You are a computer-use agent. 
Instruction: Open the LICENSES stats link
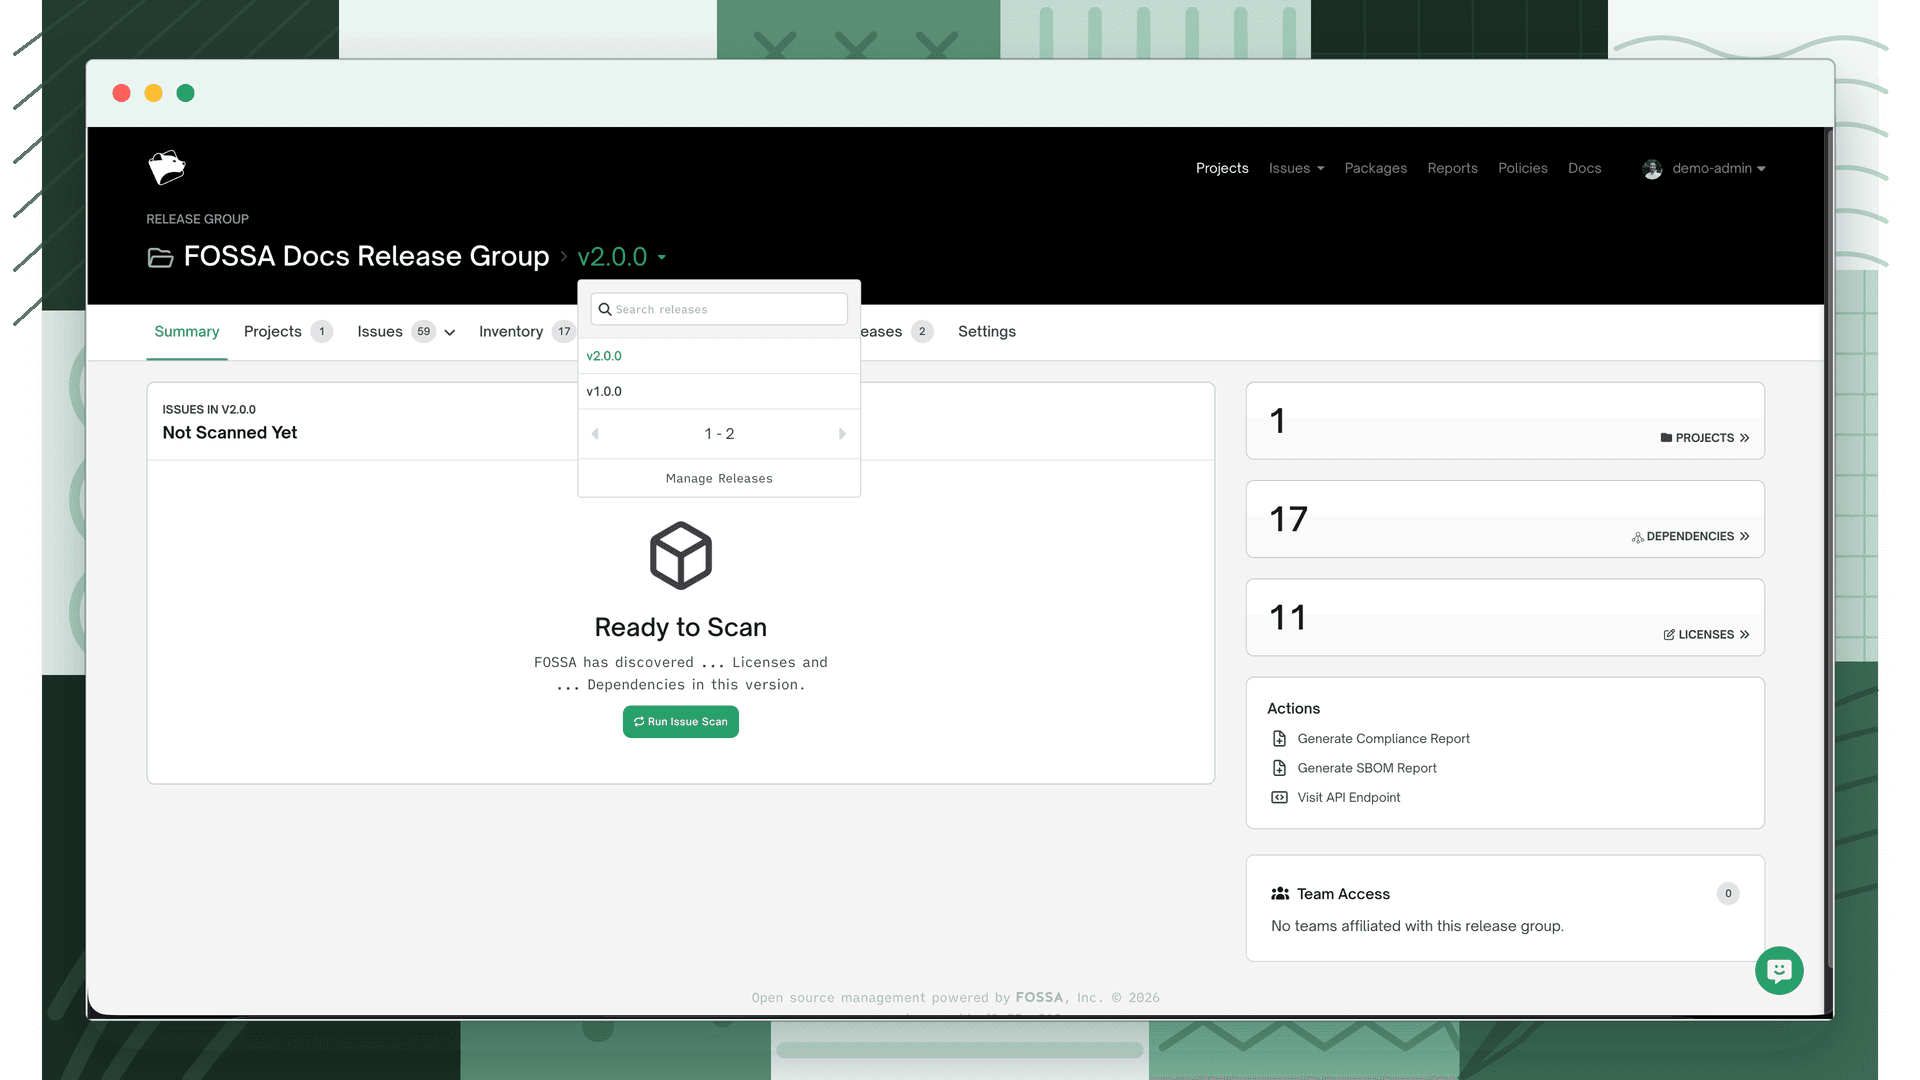pos(1706,635)
